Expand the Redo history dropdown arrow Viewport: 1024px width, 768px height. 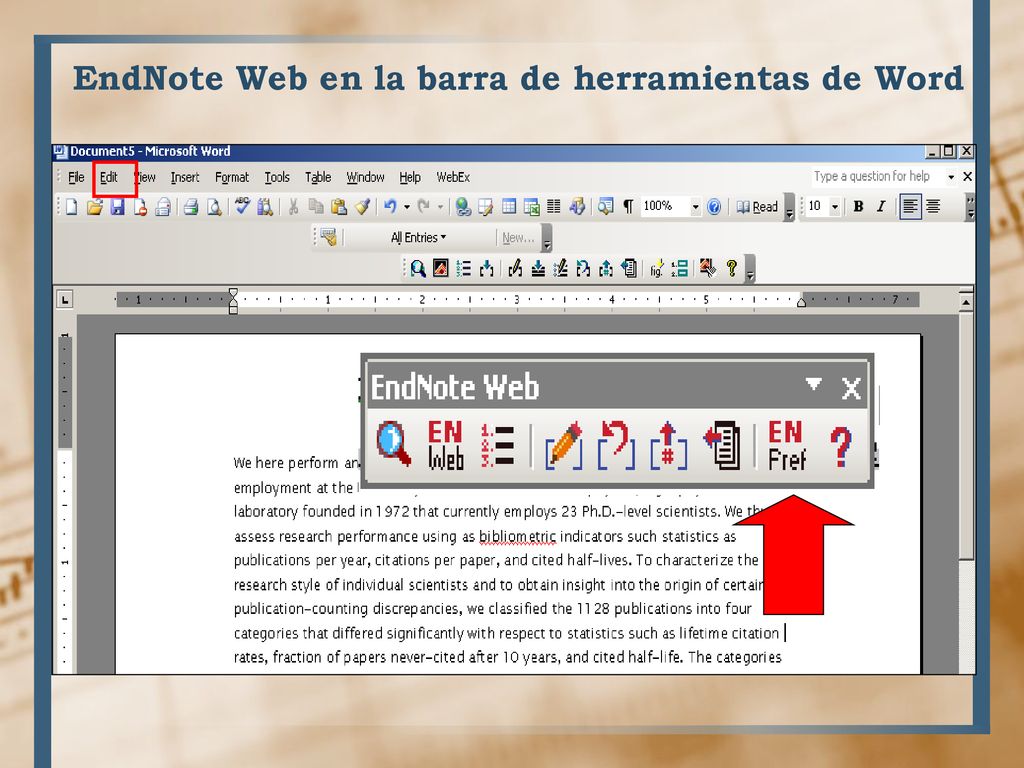[x=440, y=207]
